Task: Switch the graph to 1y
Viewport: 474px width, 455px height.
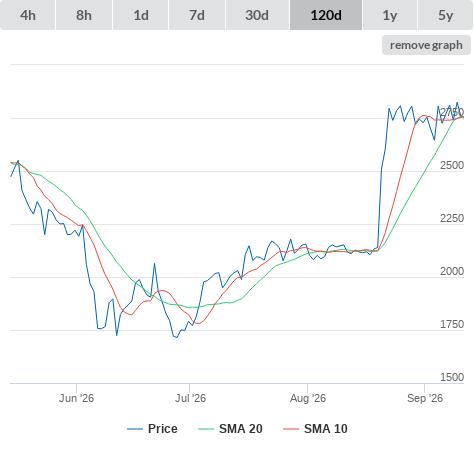Action: coord(390,15)
